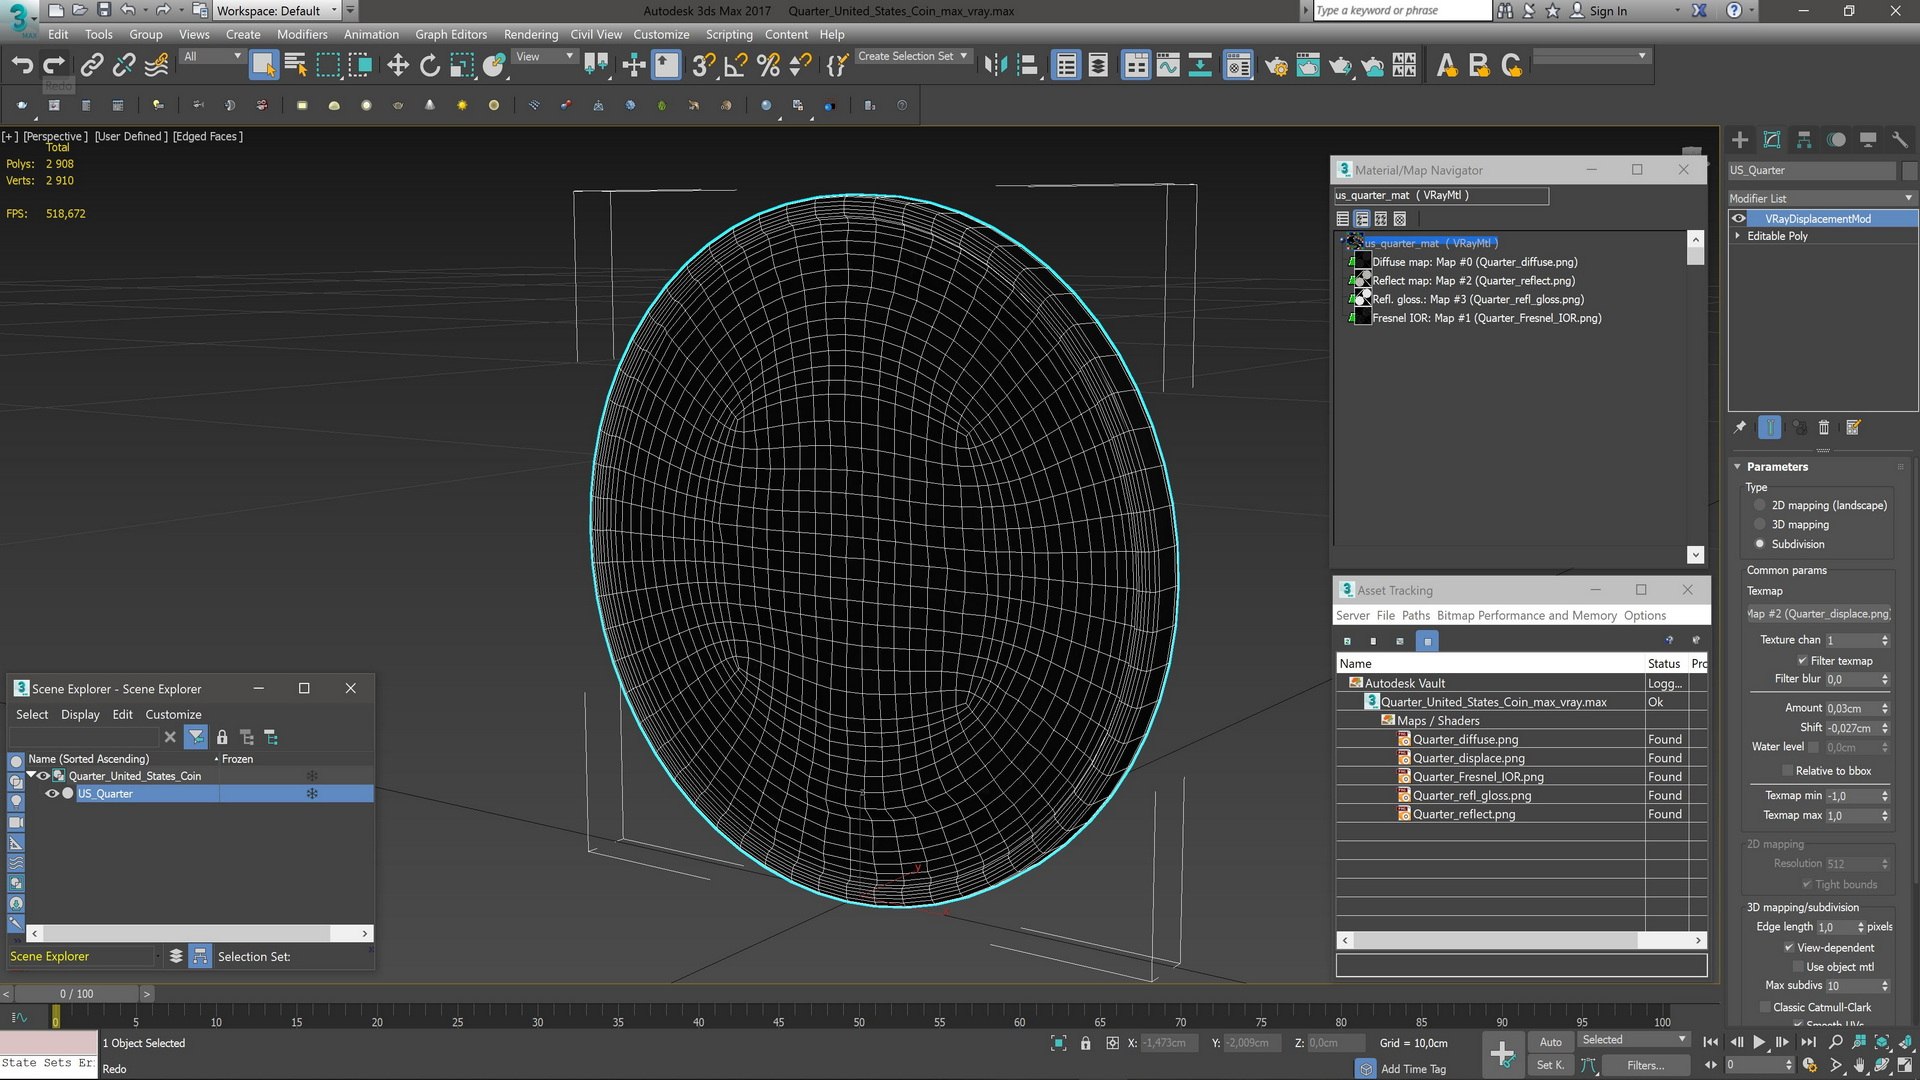Click the Amount spinner arrows
1920x1080 pixels.
pyautogui.click(x=1885, y=708)
